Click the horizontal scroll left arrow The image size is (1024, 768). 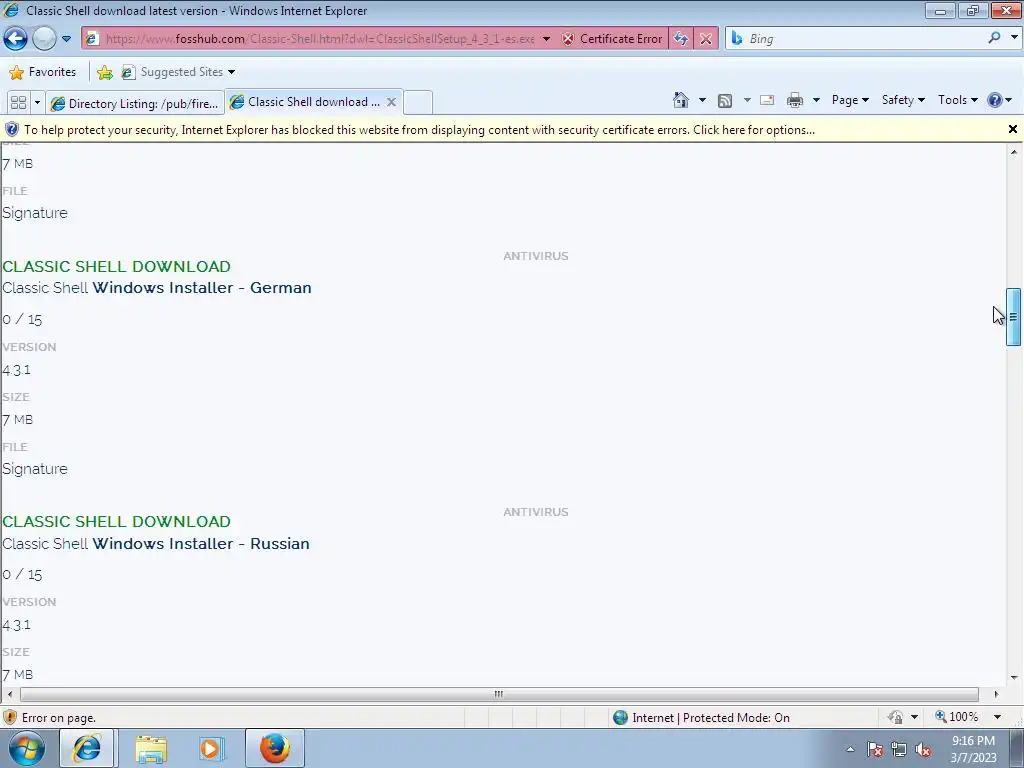point(9,694)
